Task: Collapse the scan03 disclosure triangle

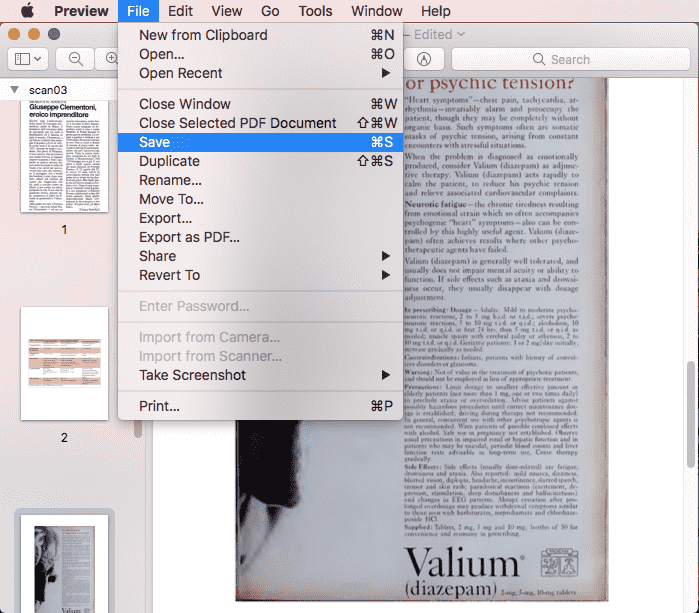Action: pos(14,90)
